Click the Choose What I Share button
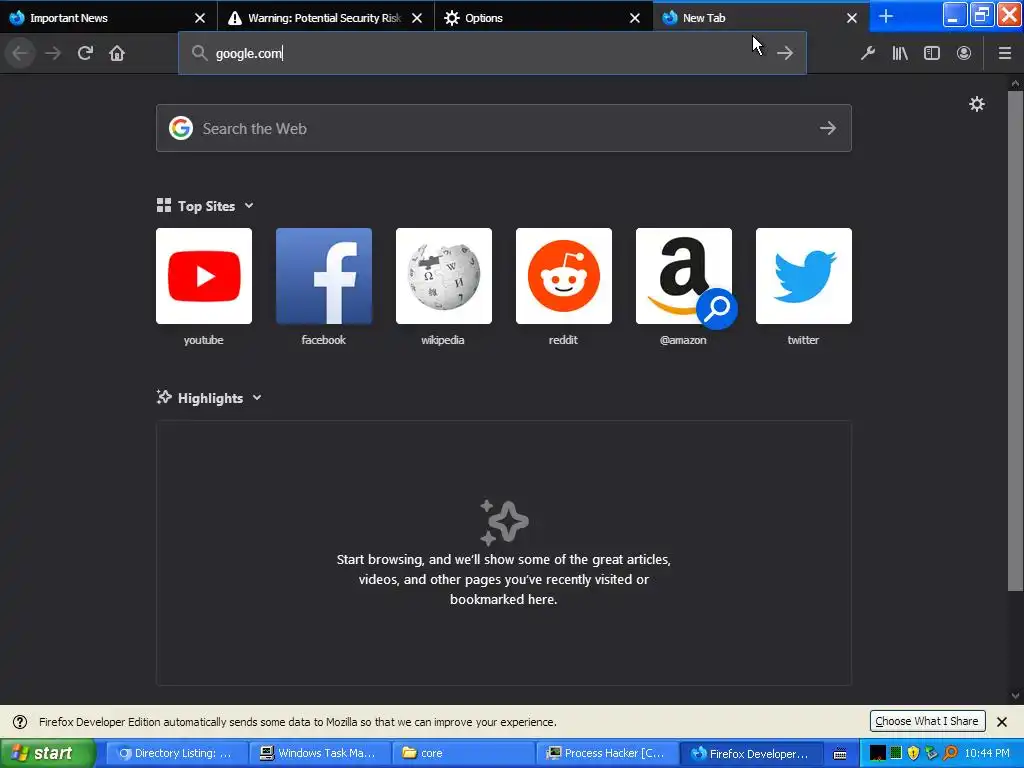The image size is (1024, 768). coord(927,721)
